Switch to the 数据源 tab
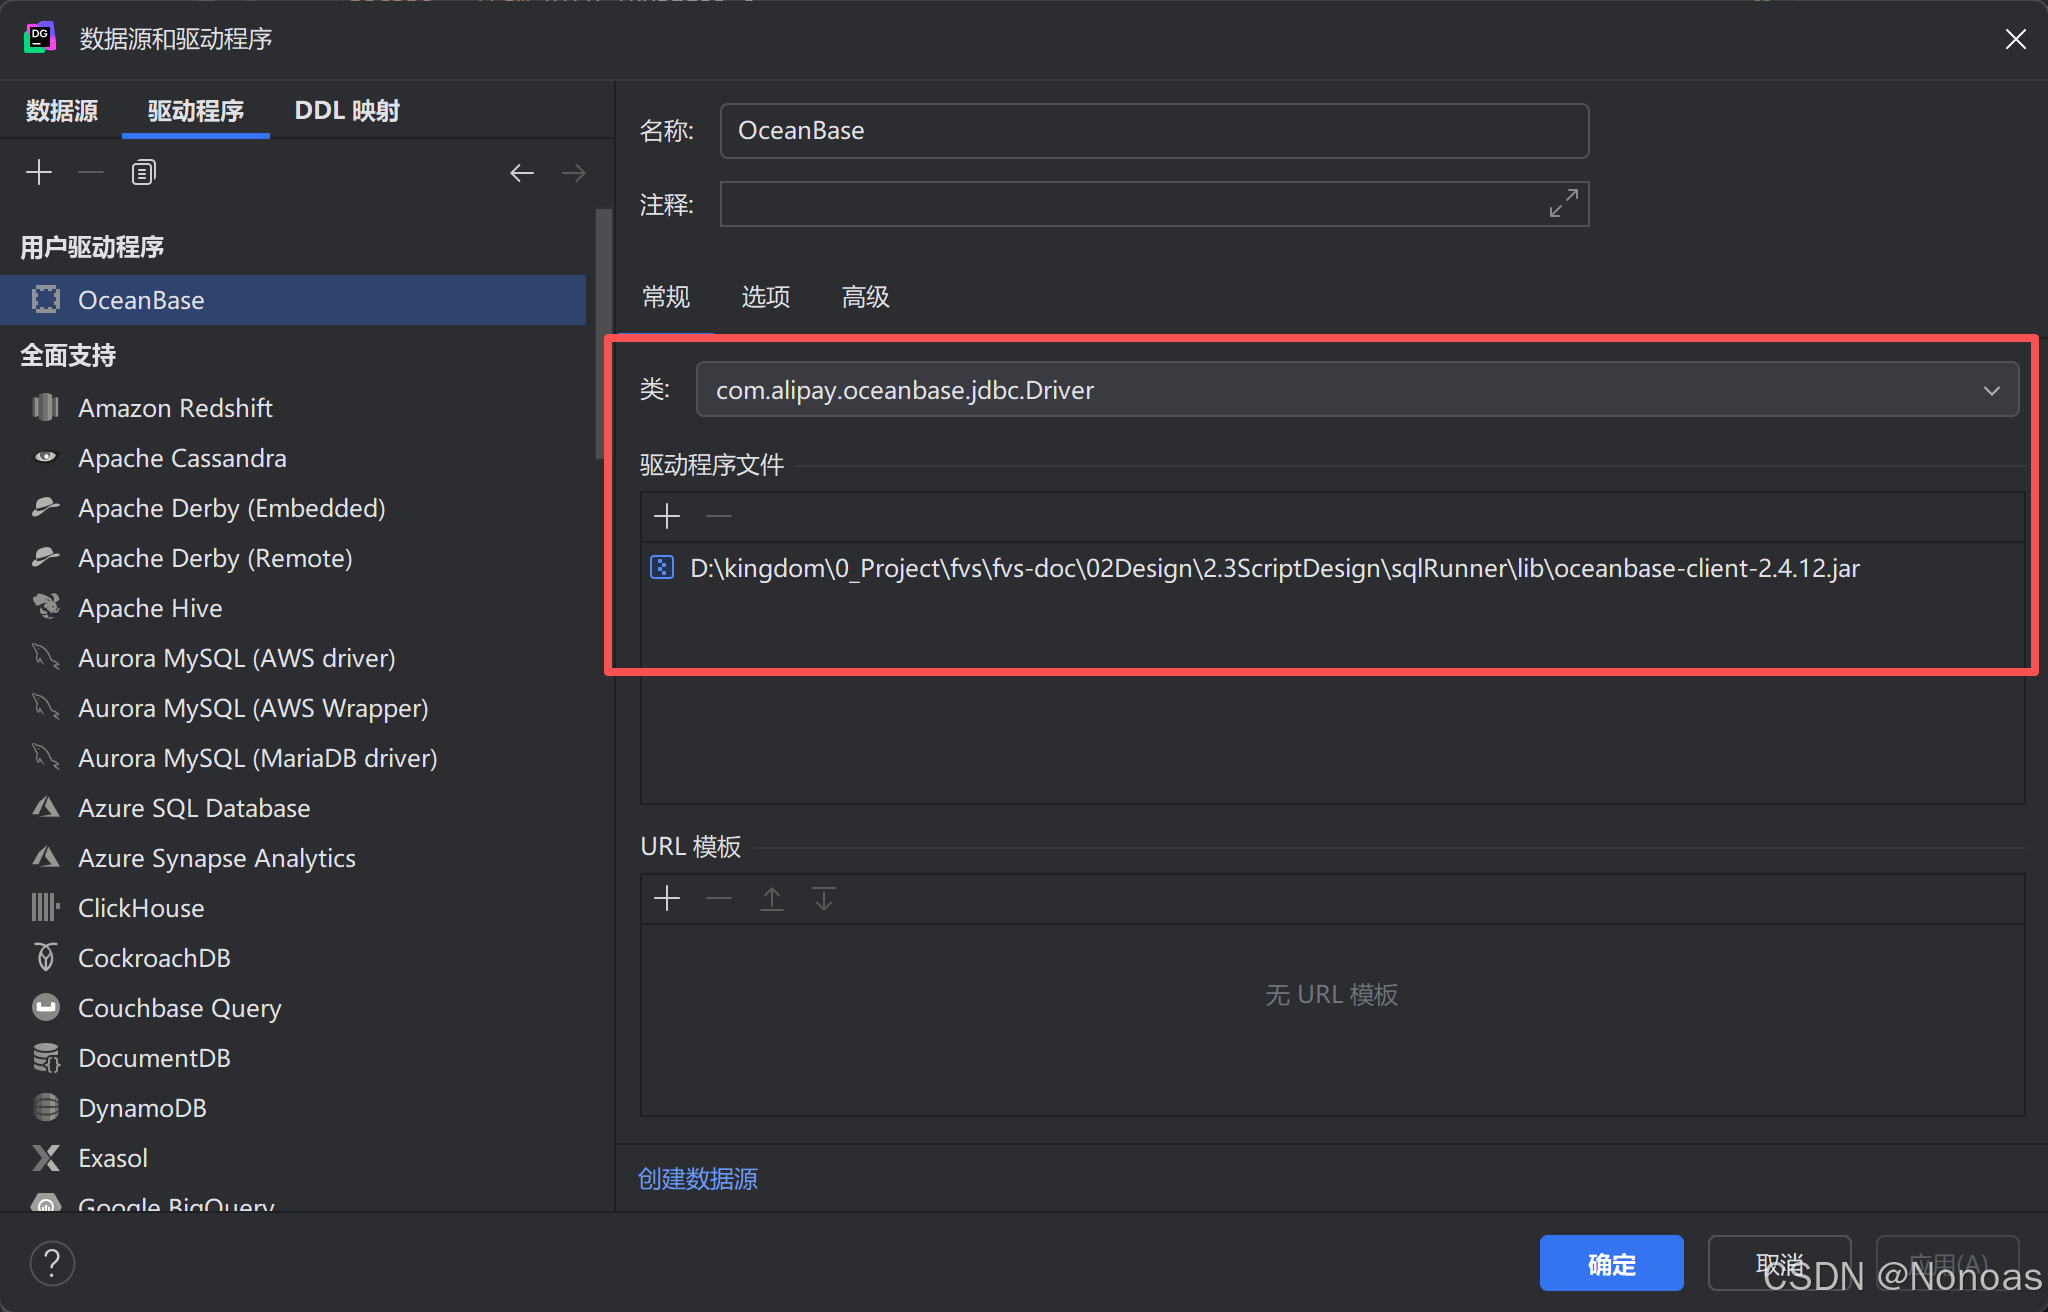 62,111
